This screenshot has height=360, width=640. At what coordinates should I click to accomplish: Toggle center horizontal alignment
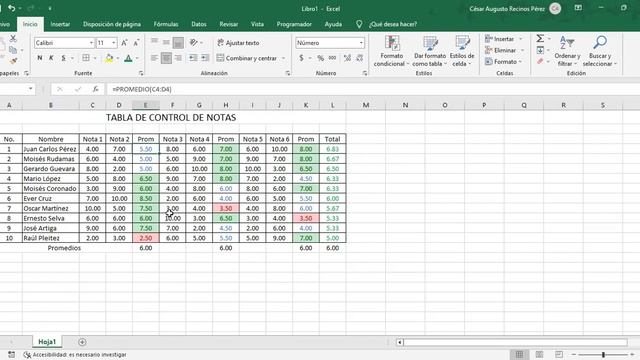pos(166,58)
